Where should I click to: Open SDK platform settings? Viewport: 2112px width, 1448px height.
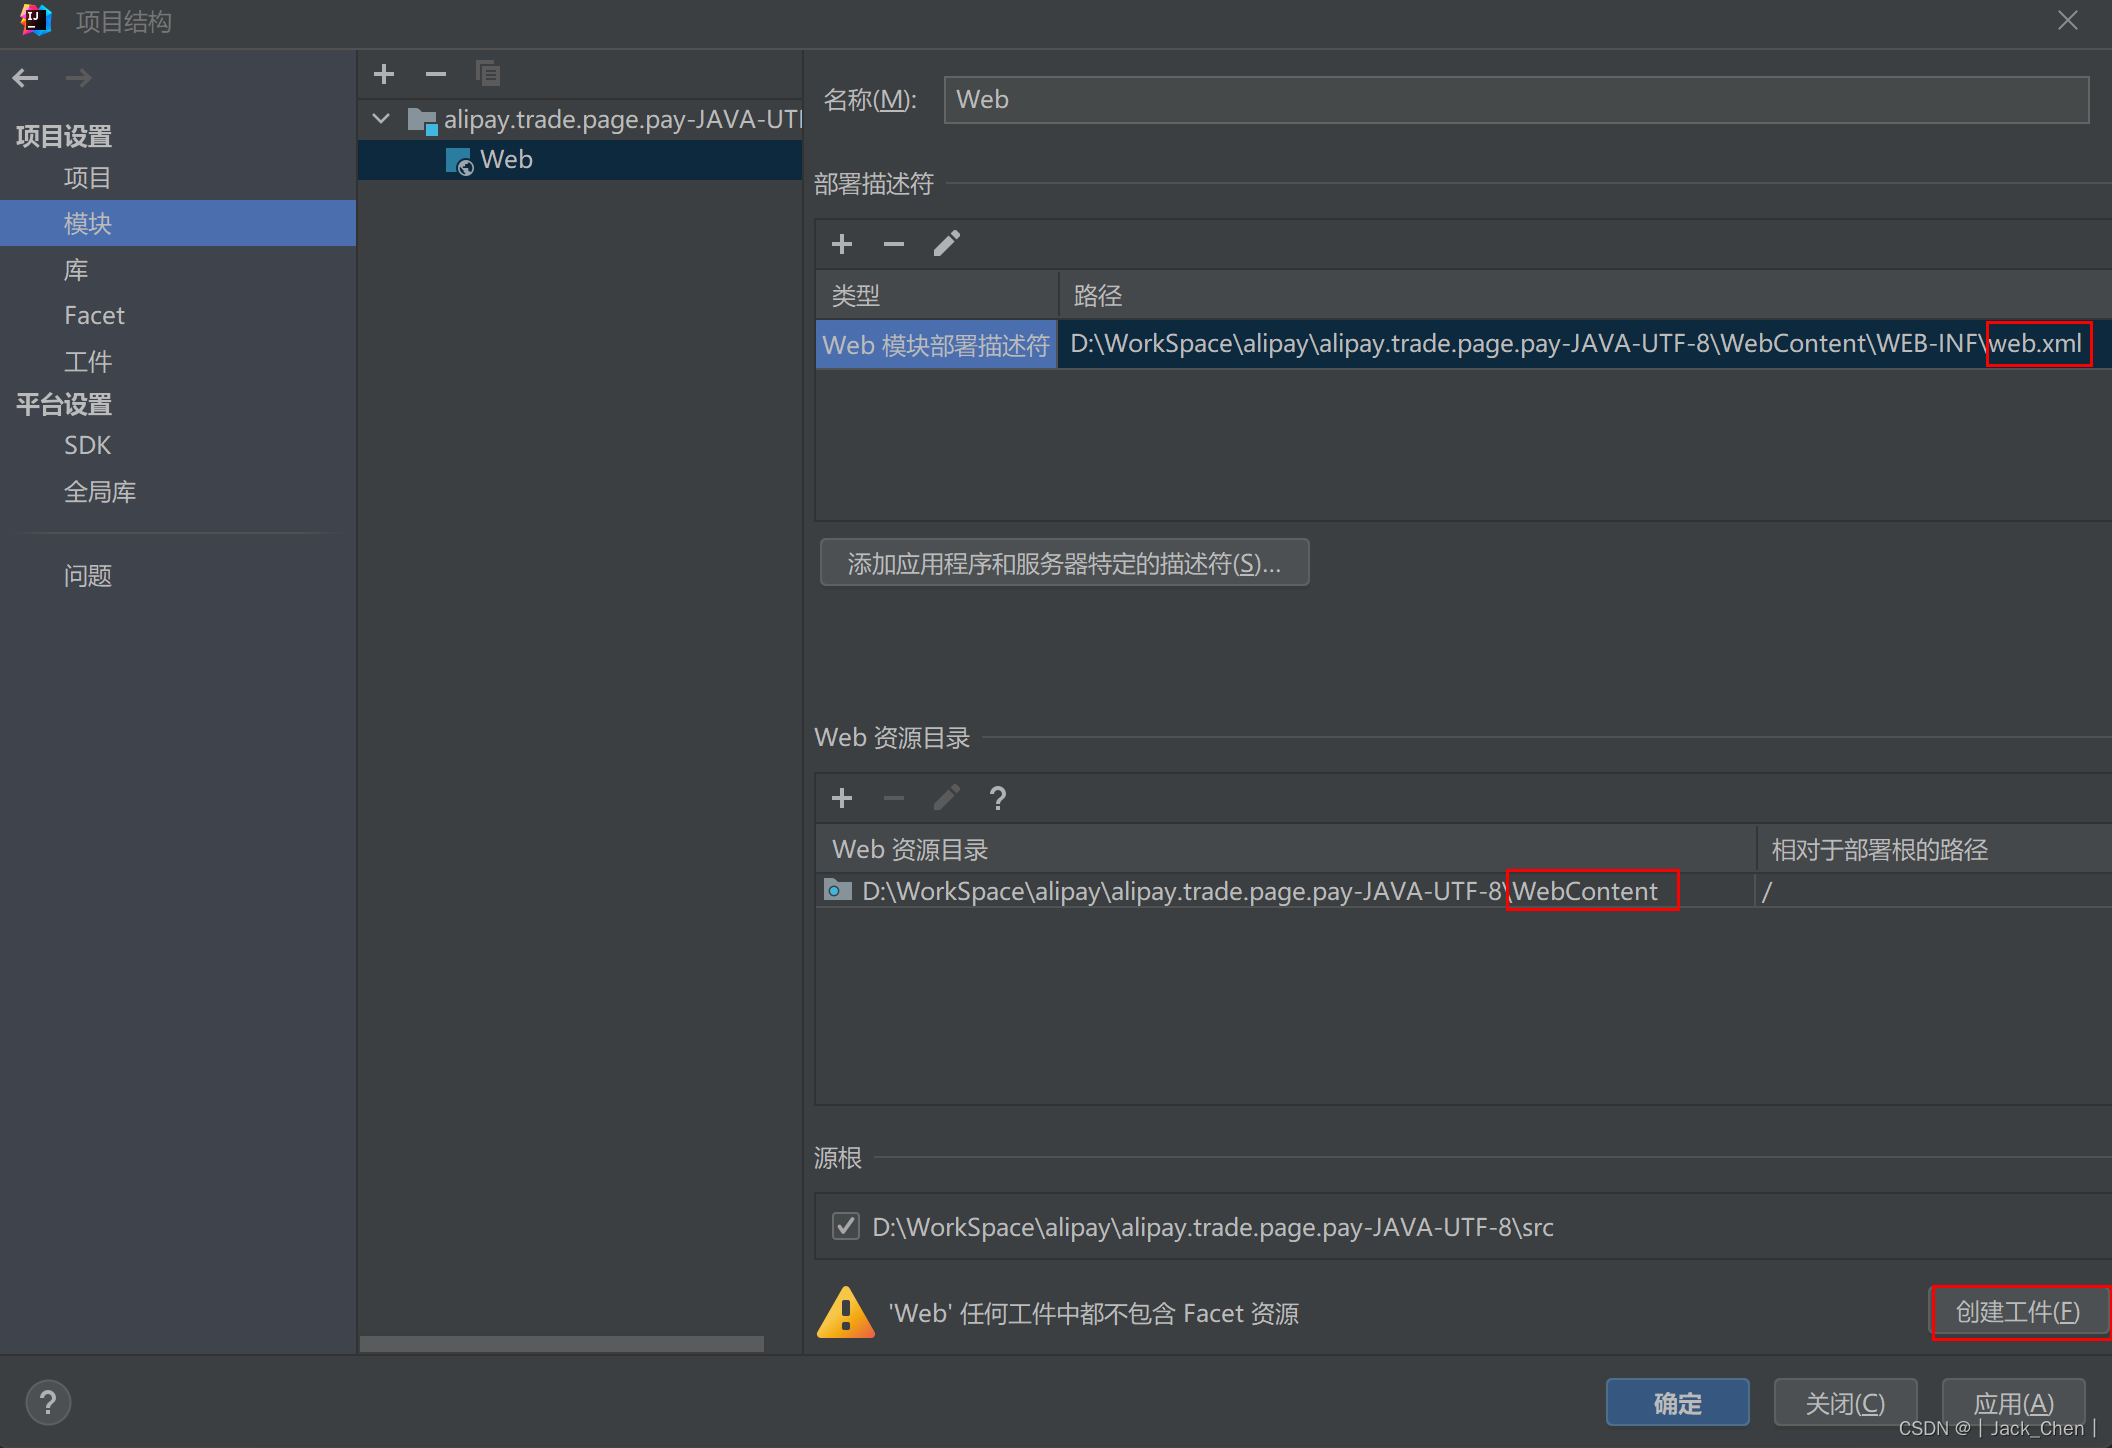(x=88, y=445)
